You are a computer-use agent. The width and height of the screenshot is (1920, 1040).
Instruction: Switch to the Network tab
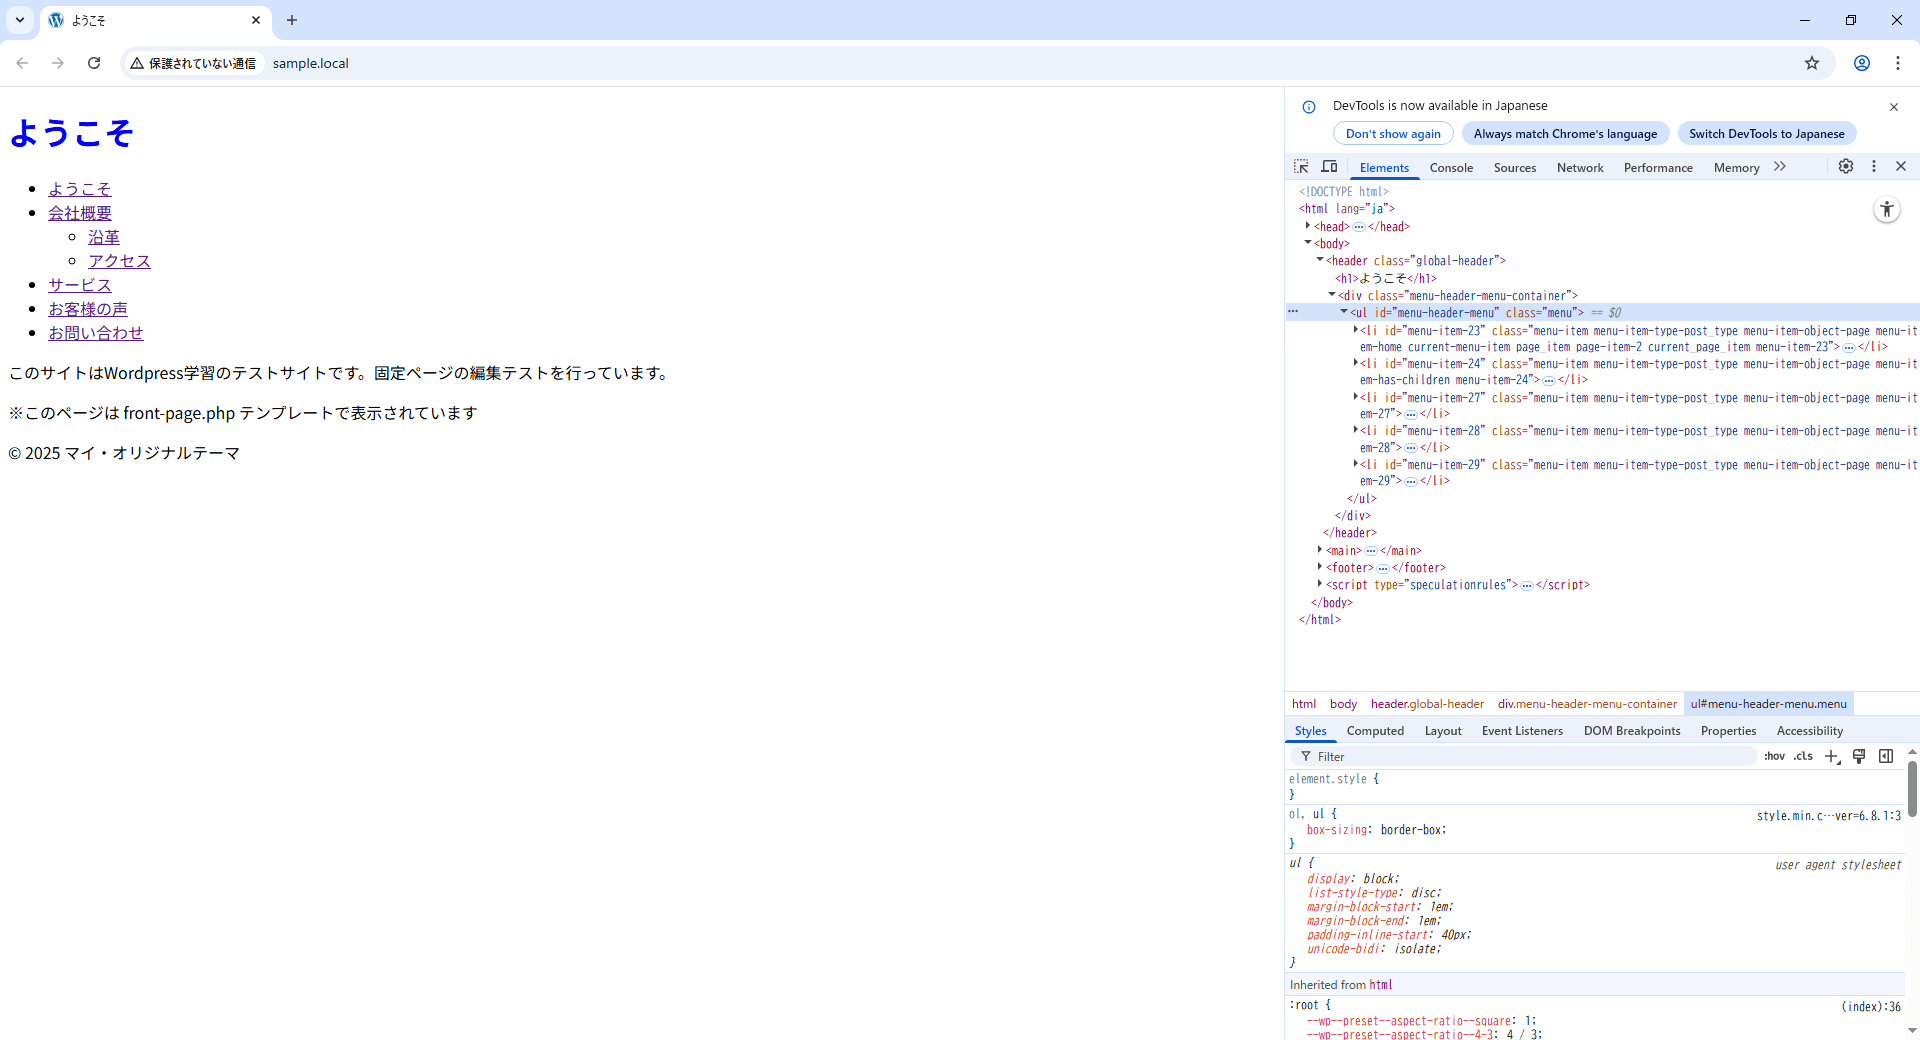(1580, 168)
